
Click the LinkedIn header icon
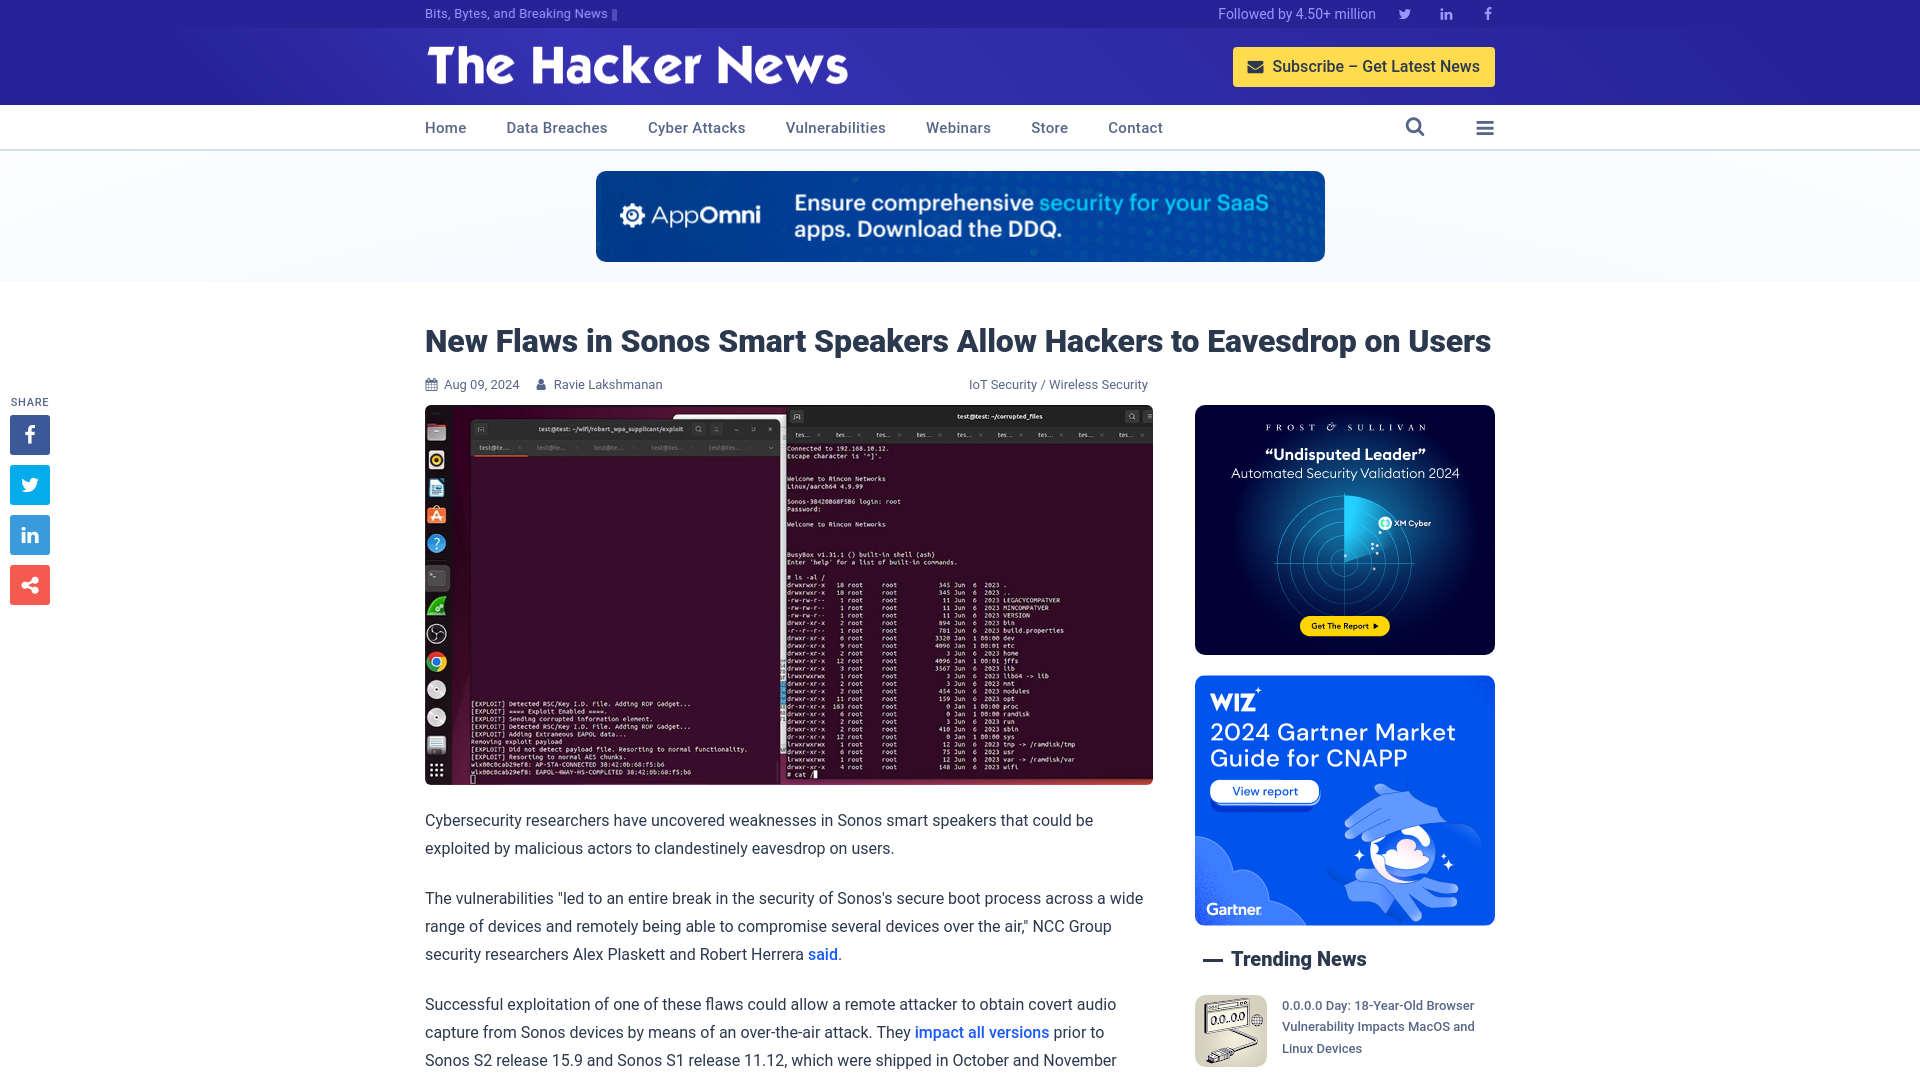(1447, 13)
